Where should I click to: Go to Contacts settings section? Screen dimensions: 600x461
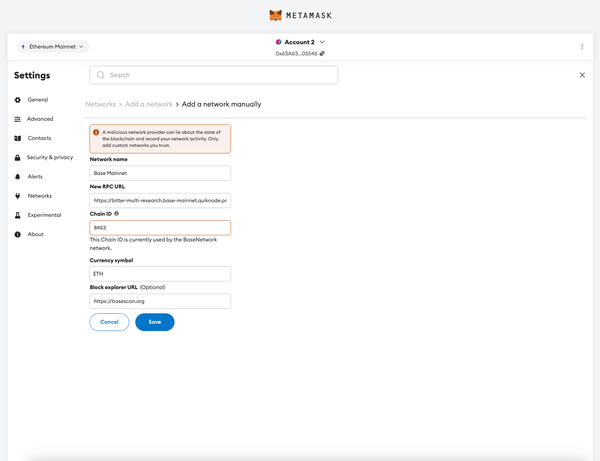pyautogui.click(x=39, y=138)
